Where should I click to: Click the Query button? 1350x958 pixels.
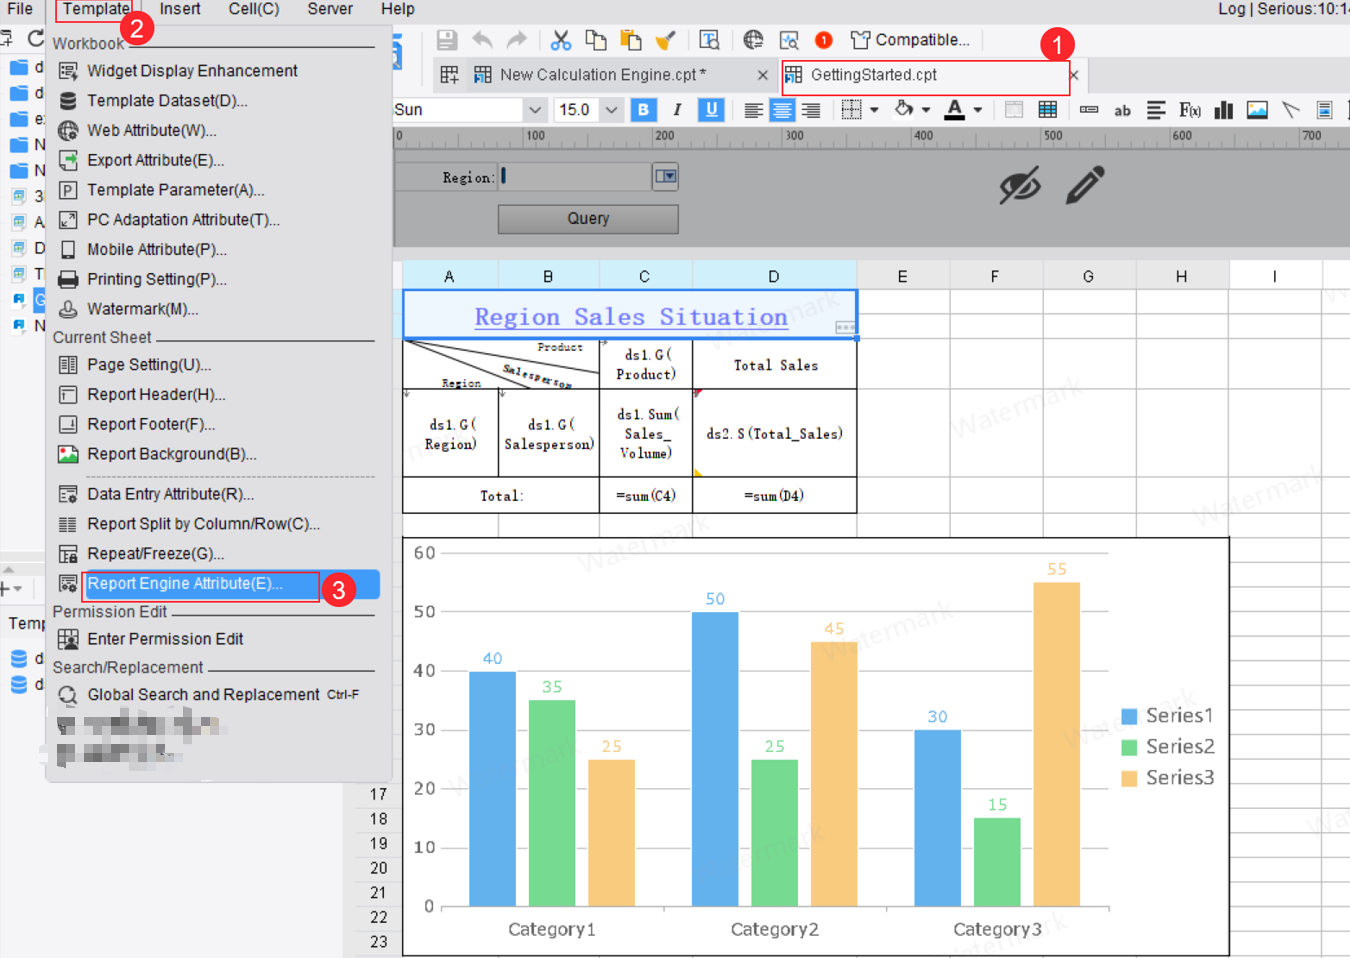(x=588, y=219)
